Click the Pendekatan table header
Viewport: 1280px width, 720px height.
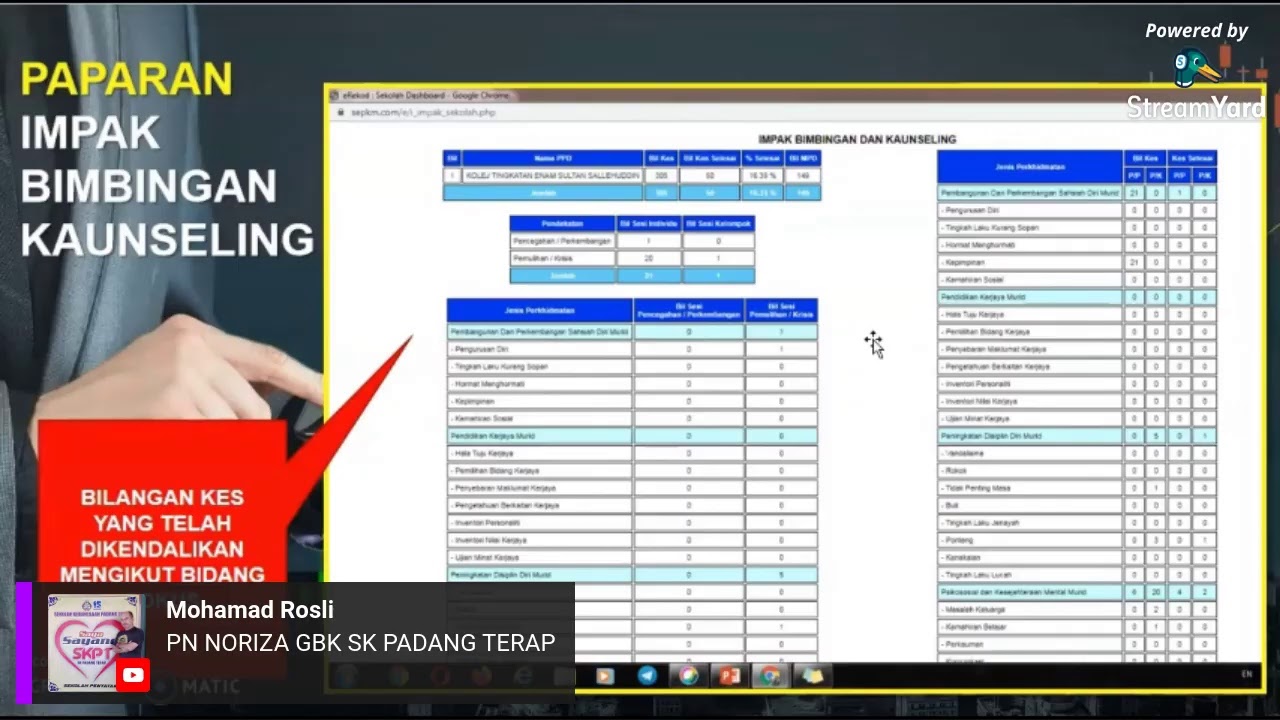click(x=563, y=223)
